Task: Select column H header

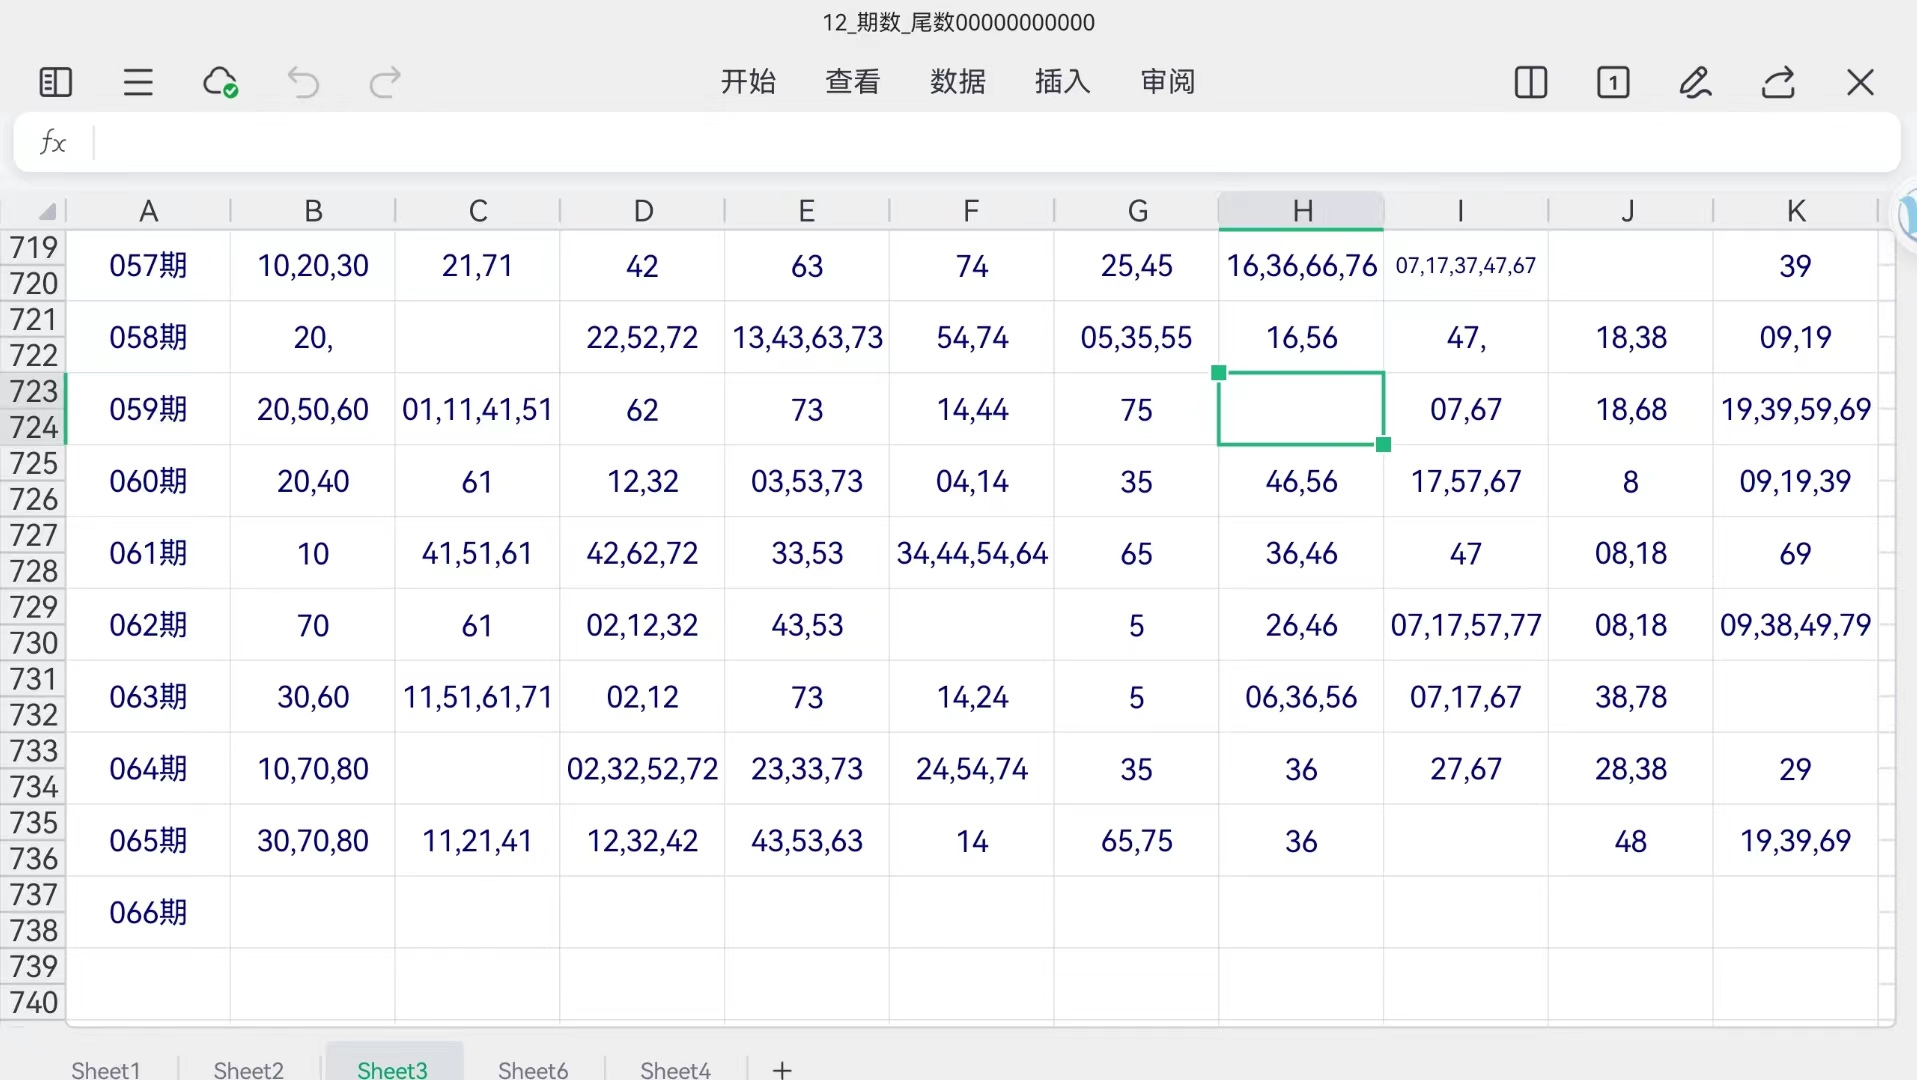Action: coord(1301,211)
